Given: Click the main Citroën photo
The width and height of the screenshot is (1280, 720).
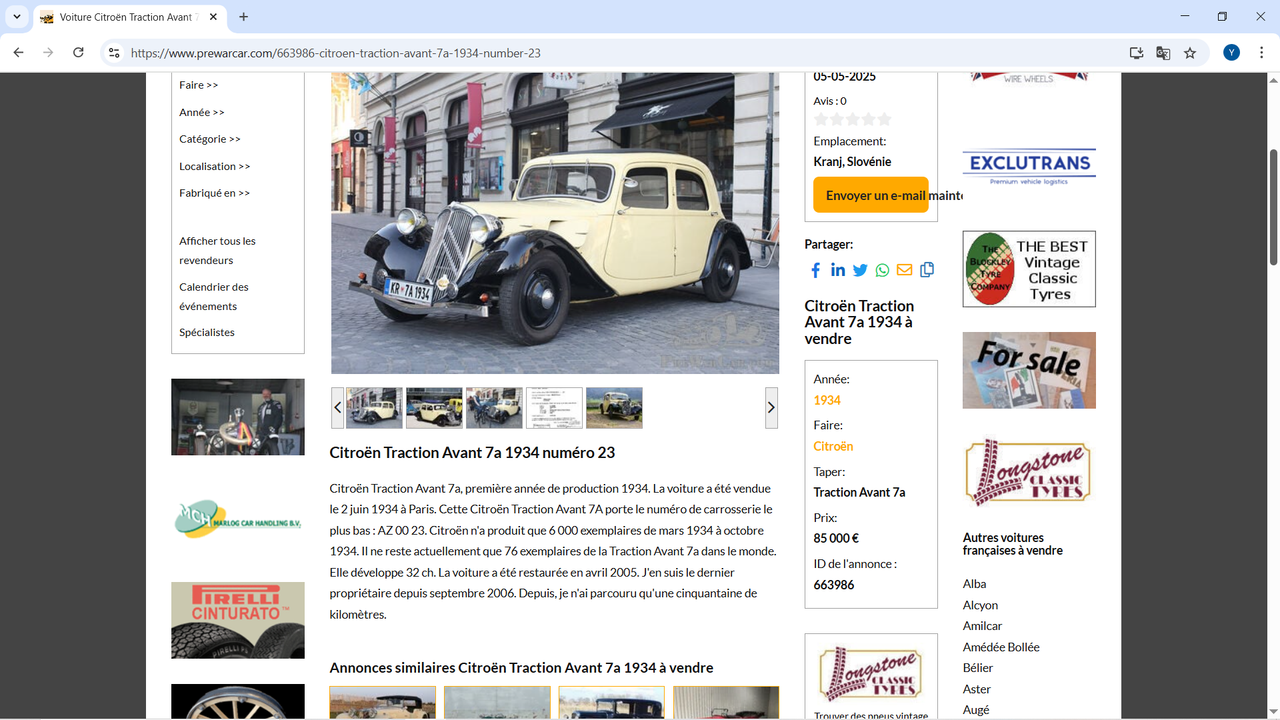Looking at the screenshot, I should [555, 223].
